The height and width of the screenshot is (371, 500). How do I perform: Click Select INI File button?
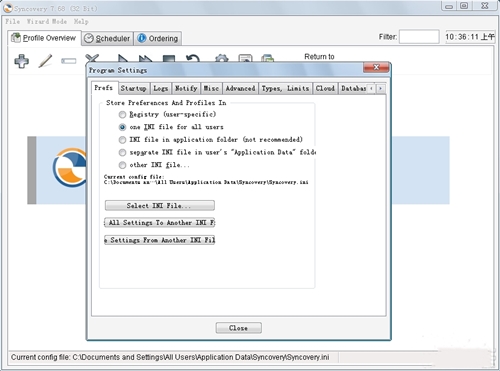coord(160,205)
